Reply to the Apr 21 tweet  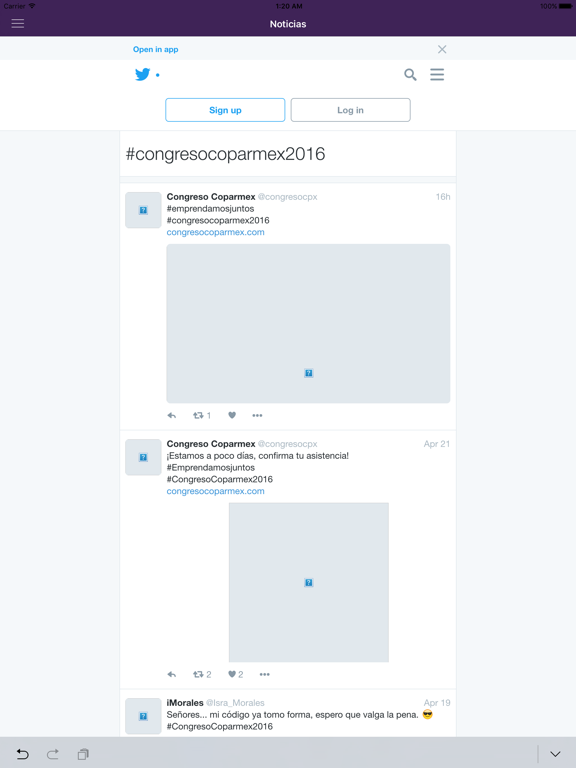[171, 674]
